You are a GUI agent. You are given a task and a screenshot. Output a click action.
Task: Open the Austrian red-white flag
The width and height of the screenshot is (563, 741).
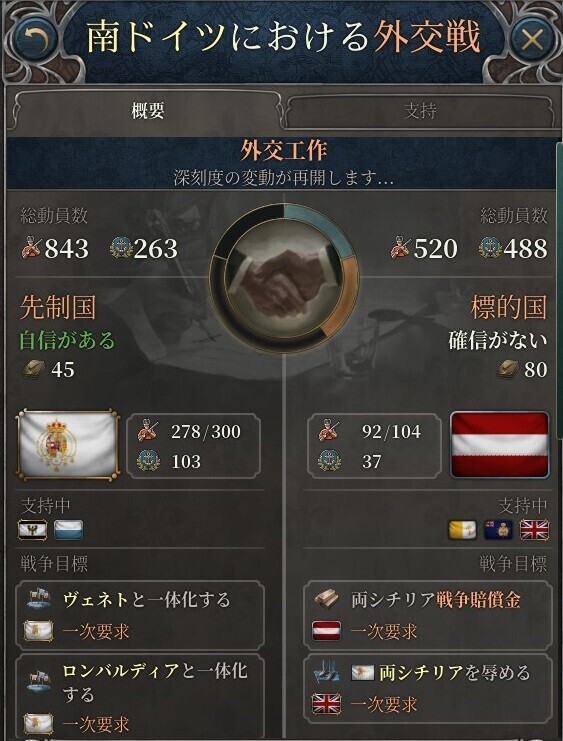click(x=500, y=445)
